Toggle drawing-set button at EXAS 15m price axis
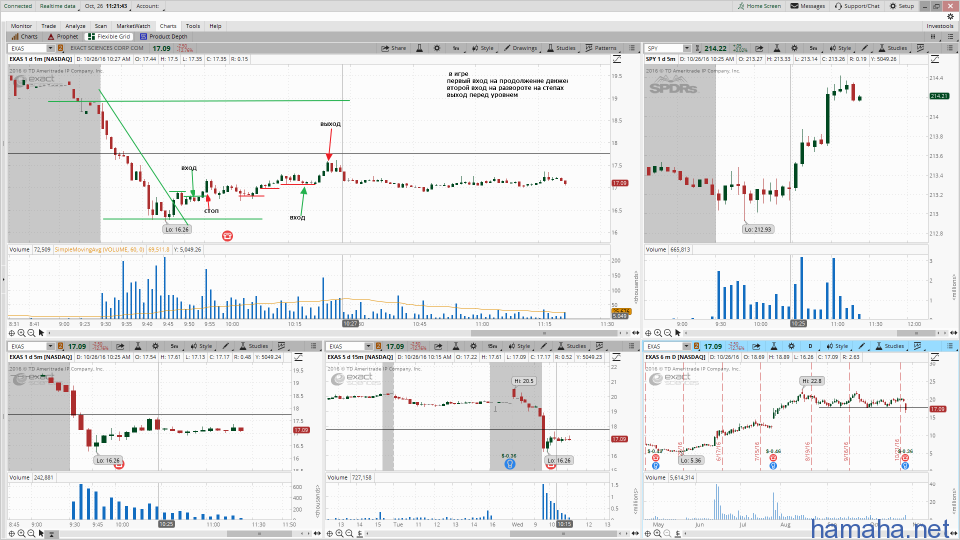The image size is (960, 540). 617,357
